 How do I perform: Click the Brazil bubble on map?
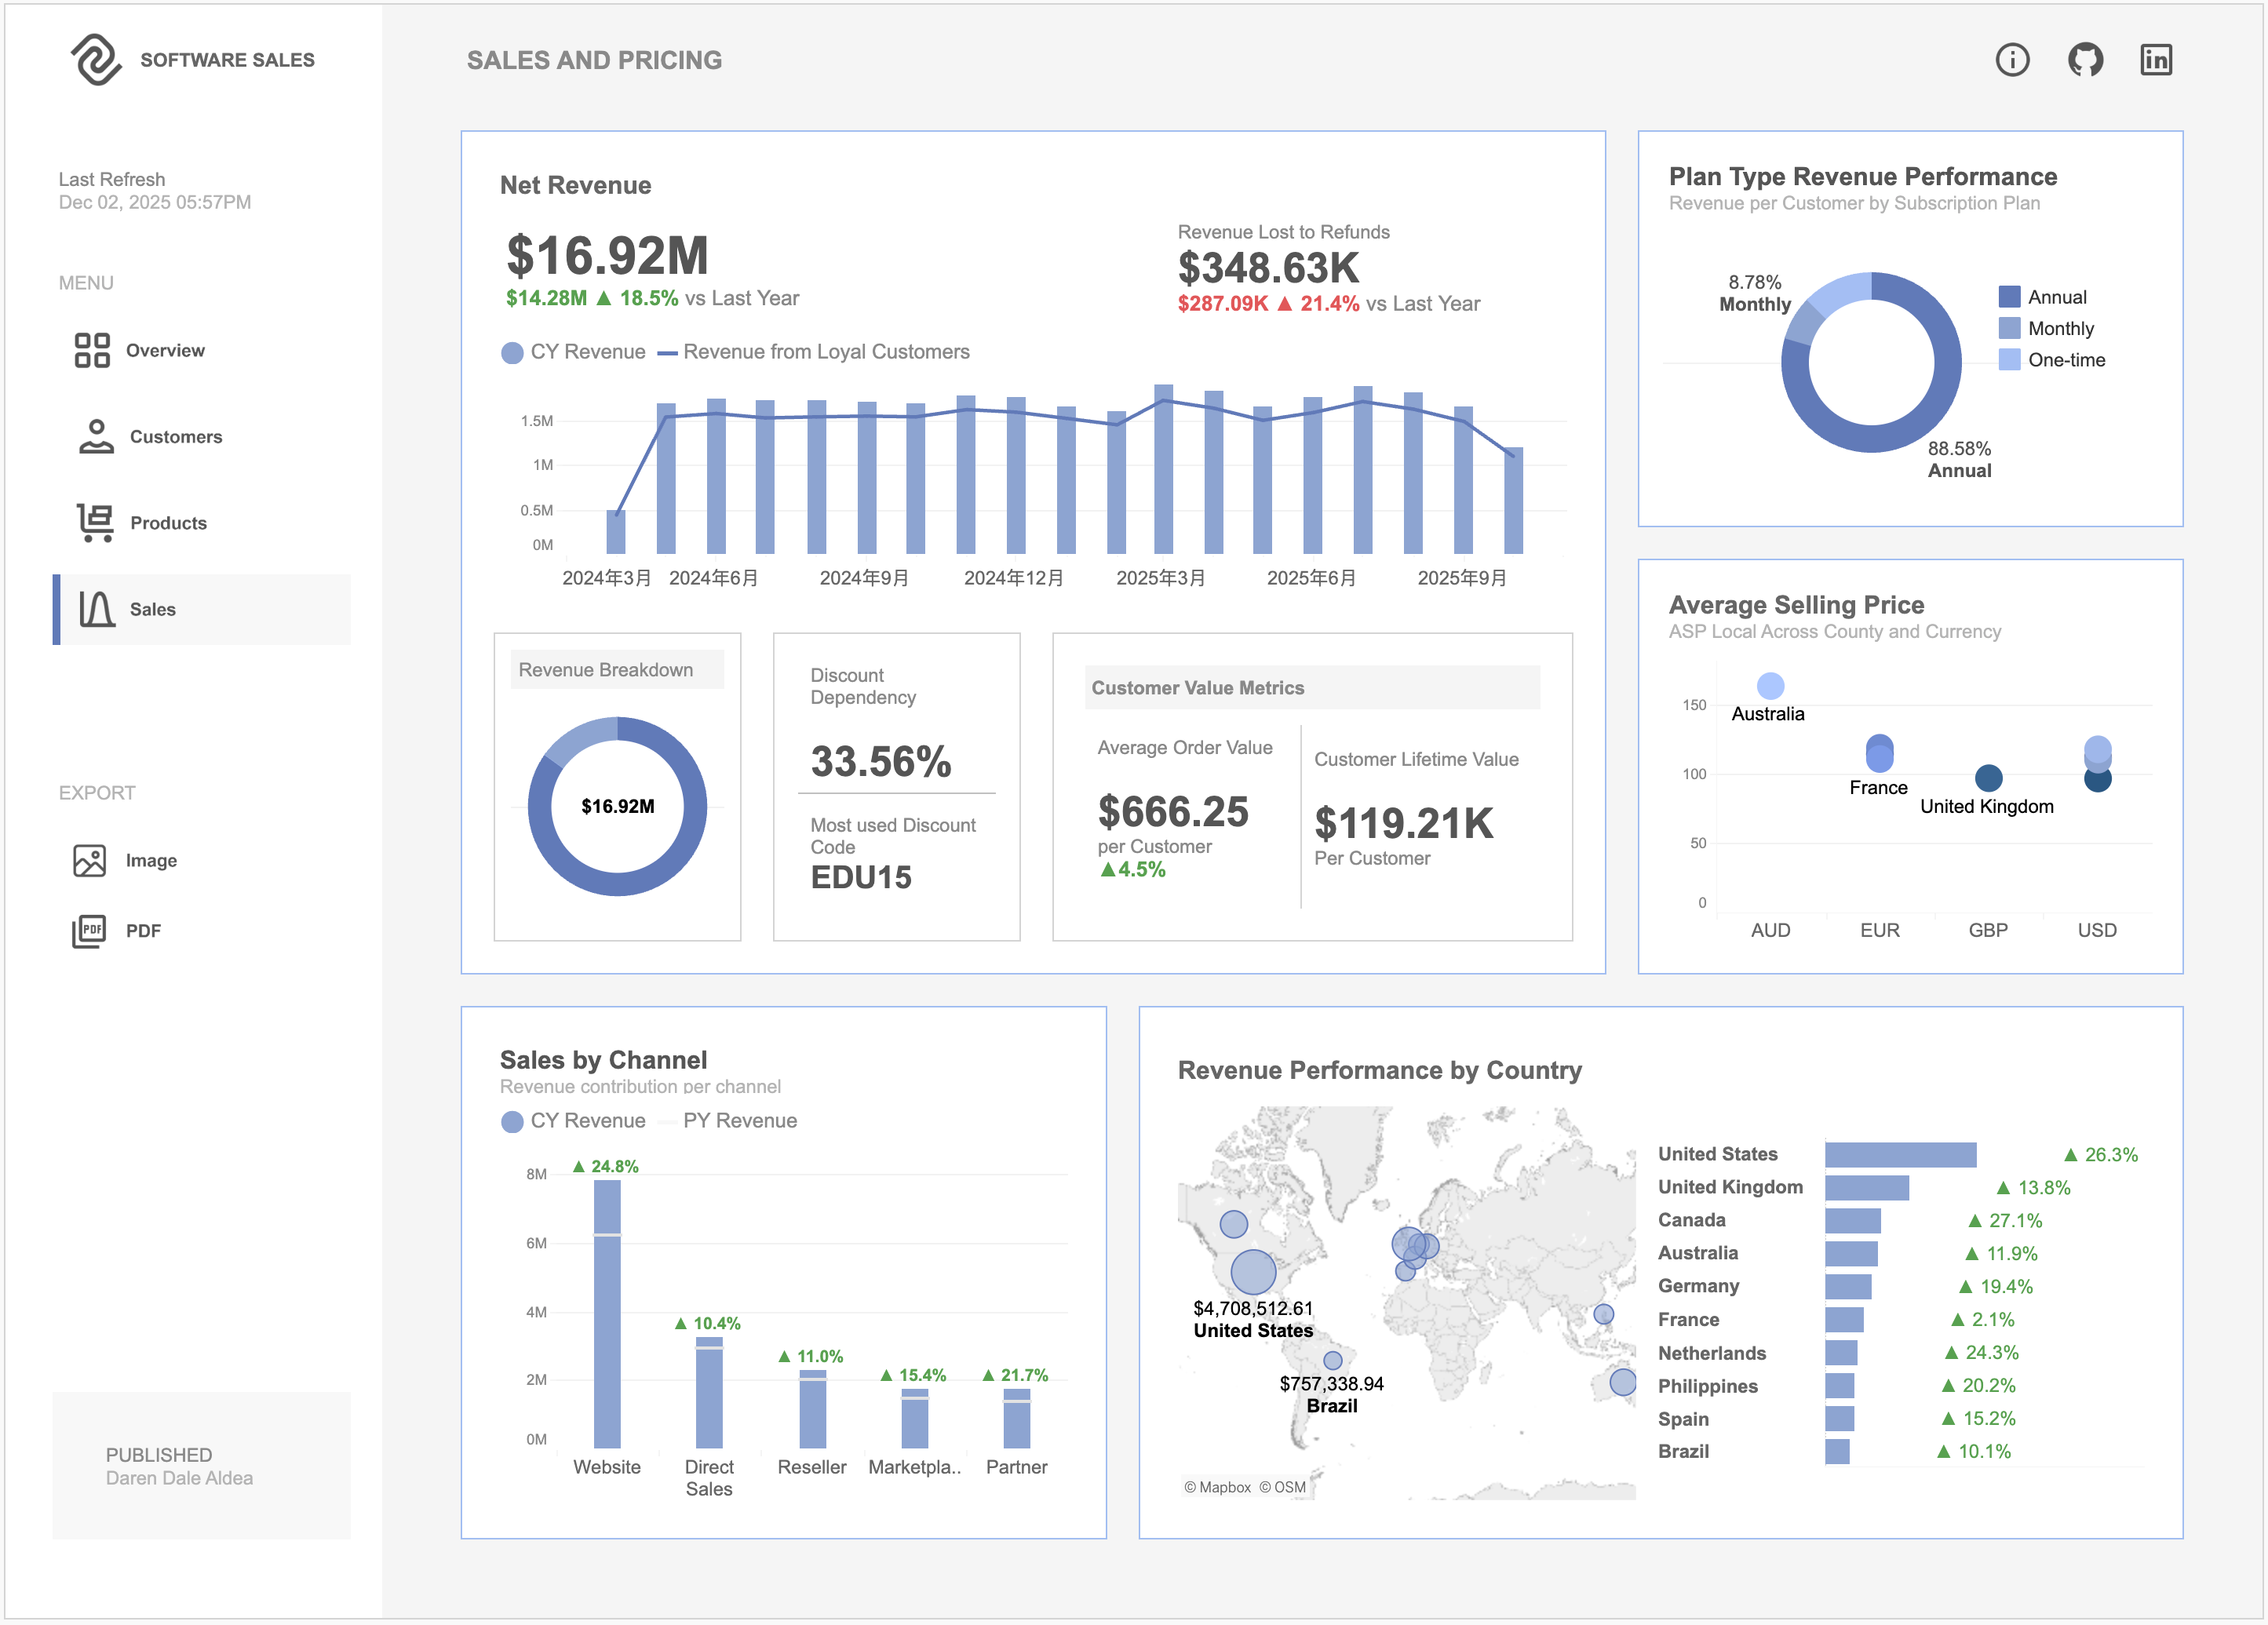tap(1332, 1360)
